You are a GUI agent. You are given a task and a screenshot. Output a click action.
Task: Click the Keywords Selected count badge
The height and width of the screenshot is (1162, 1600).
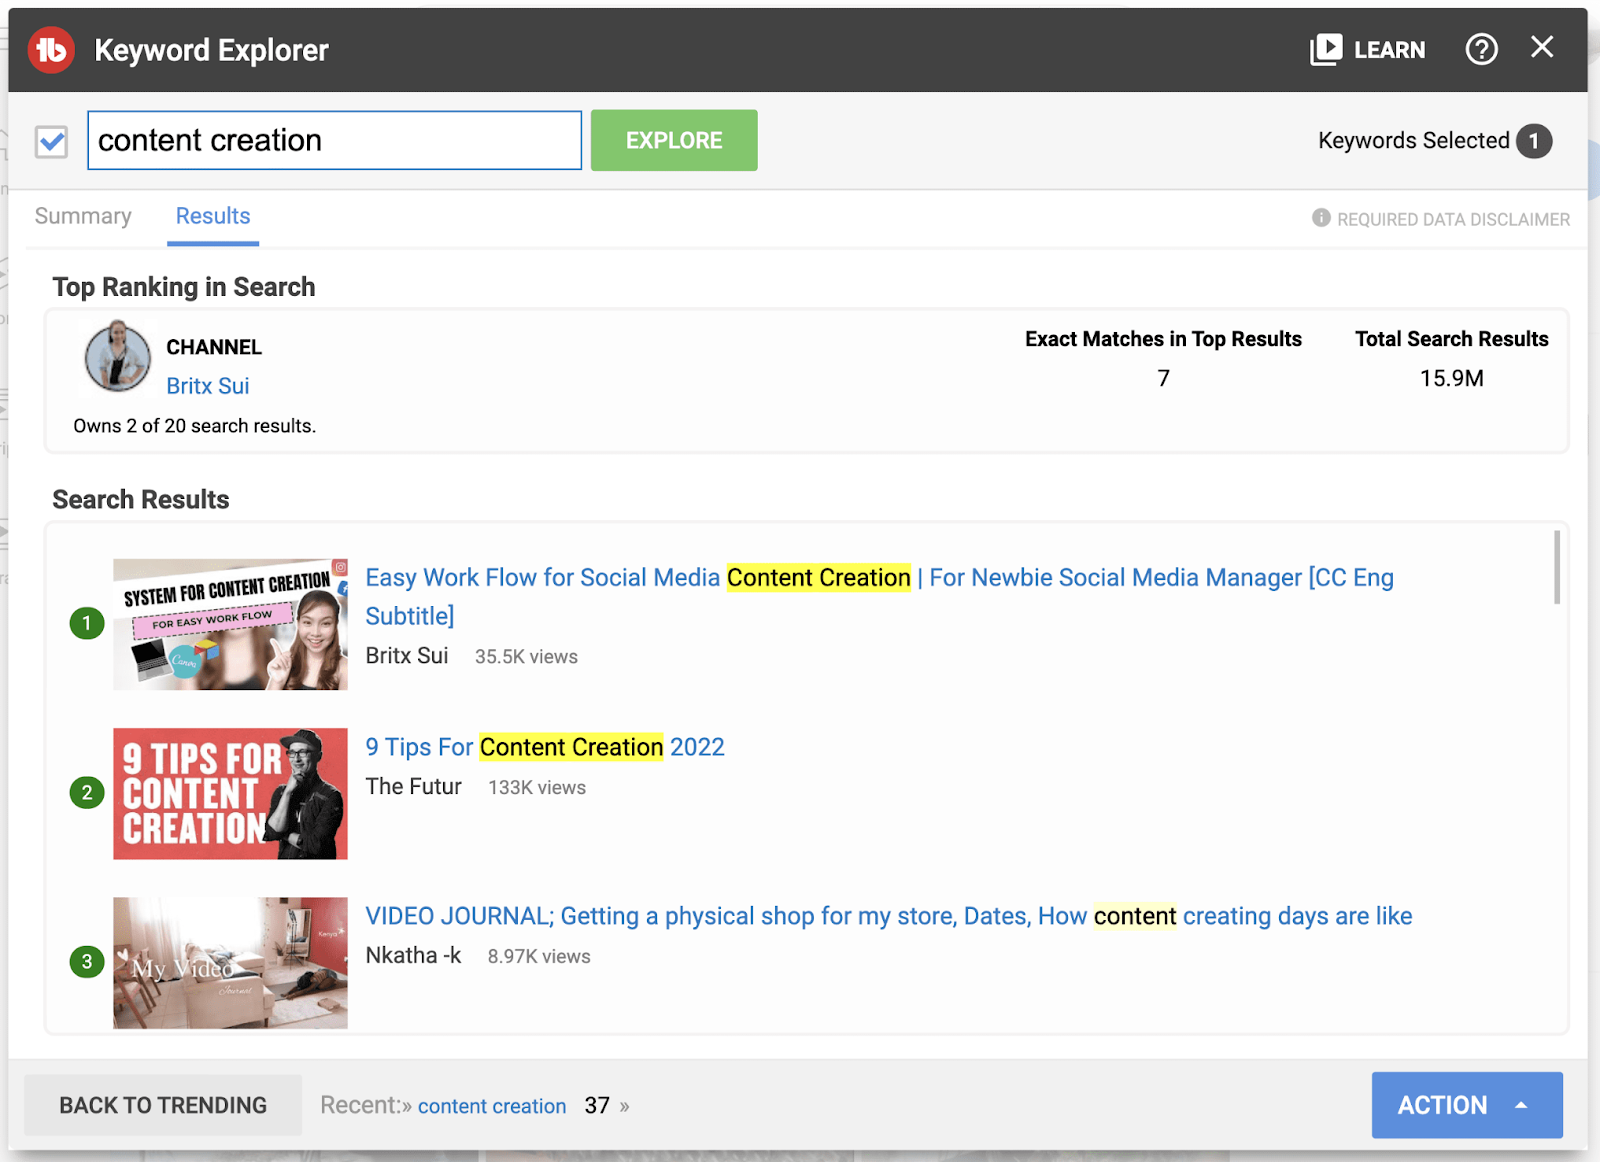(1533, 141)
